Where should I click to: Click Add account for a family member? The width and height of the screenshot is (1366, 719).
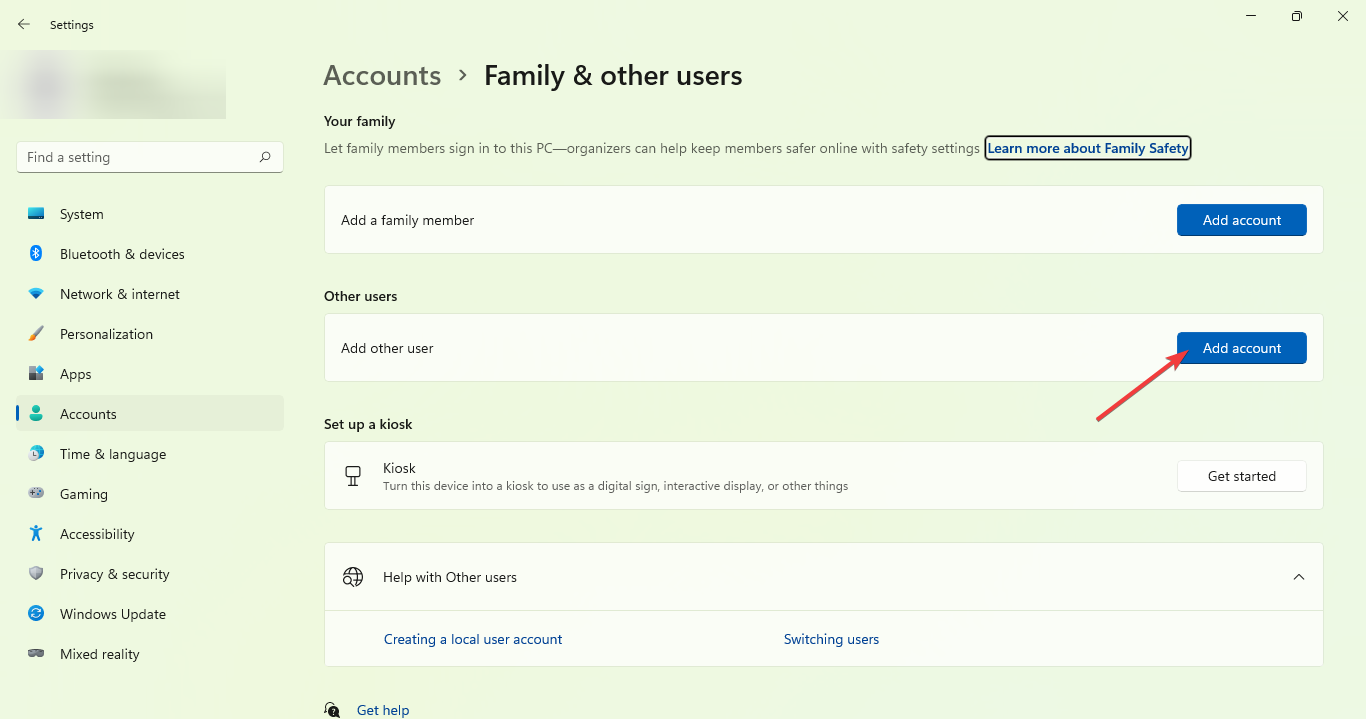coord(1242,220)
